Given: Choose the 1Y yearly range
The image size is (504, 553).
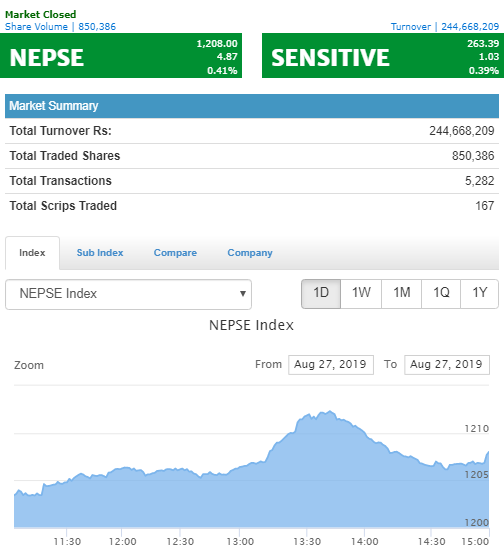Looking at the screenshot, I should (480, 294).
